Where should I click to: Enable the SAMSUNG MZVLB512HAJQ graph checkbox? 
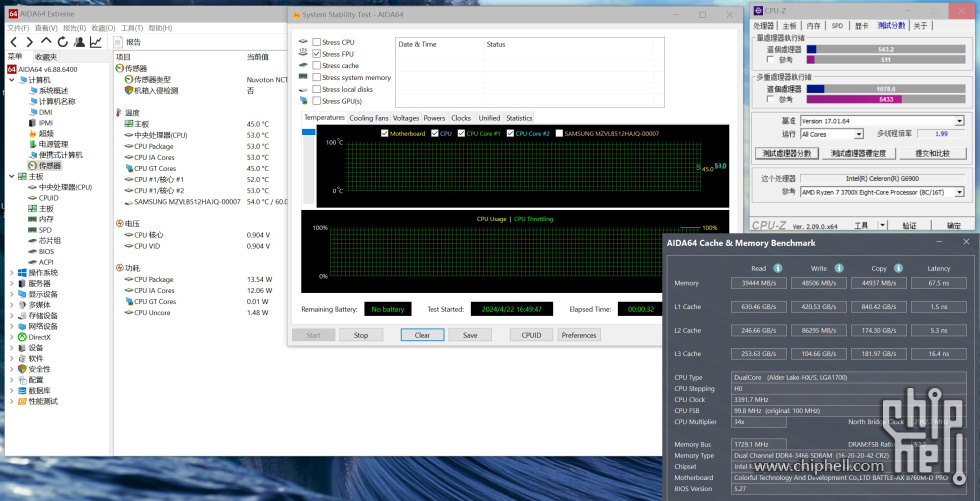pyautogui.click(x=559, y=134)
